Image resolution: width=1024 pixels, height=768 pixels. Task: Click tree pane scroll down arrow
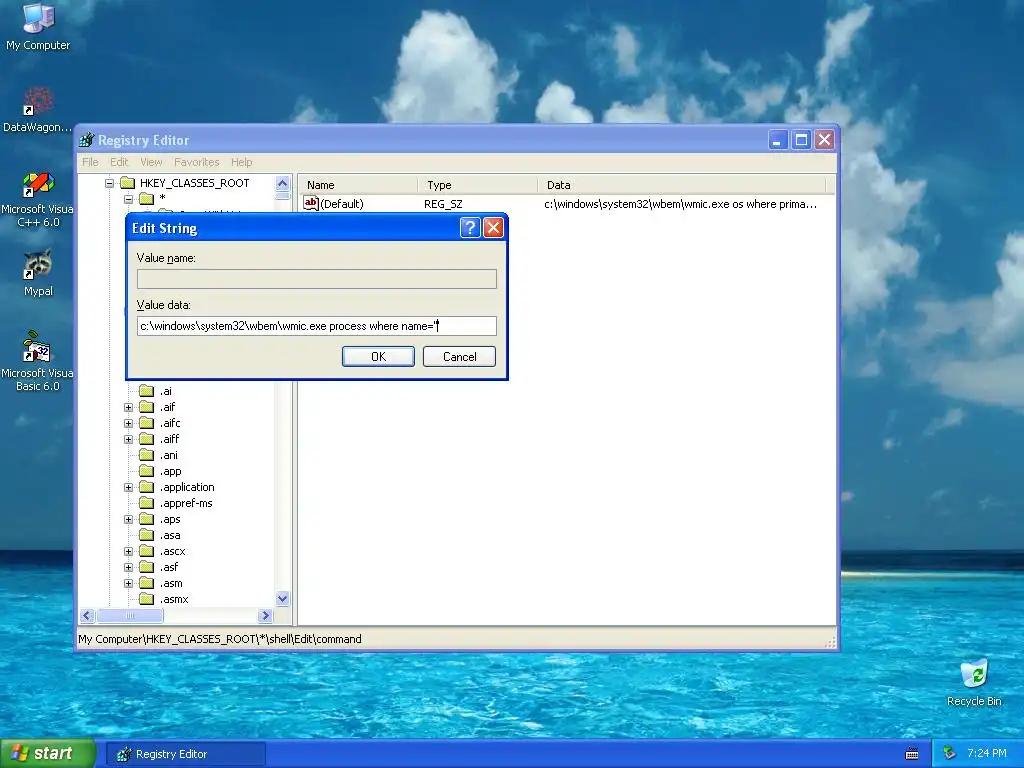point(282,598)
